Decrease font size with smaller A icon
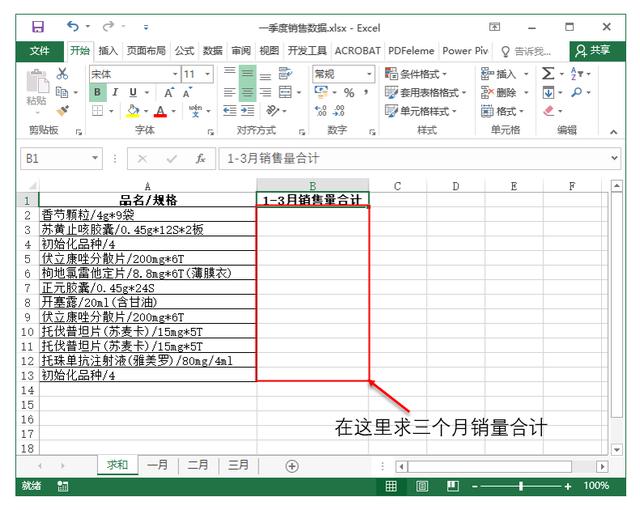This screenshot has width=640, height=510. (187, 93)
